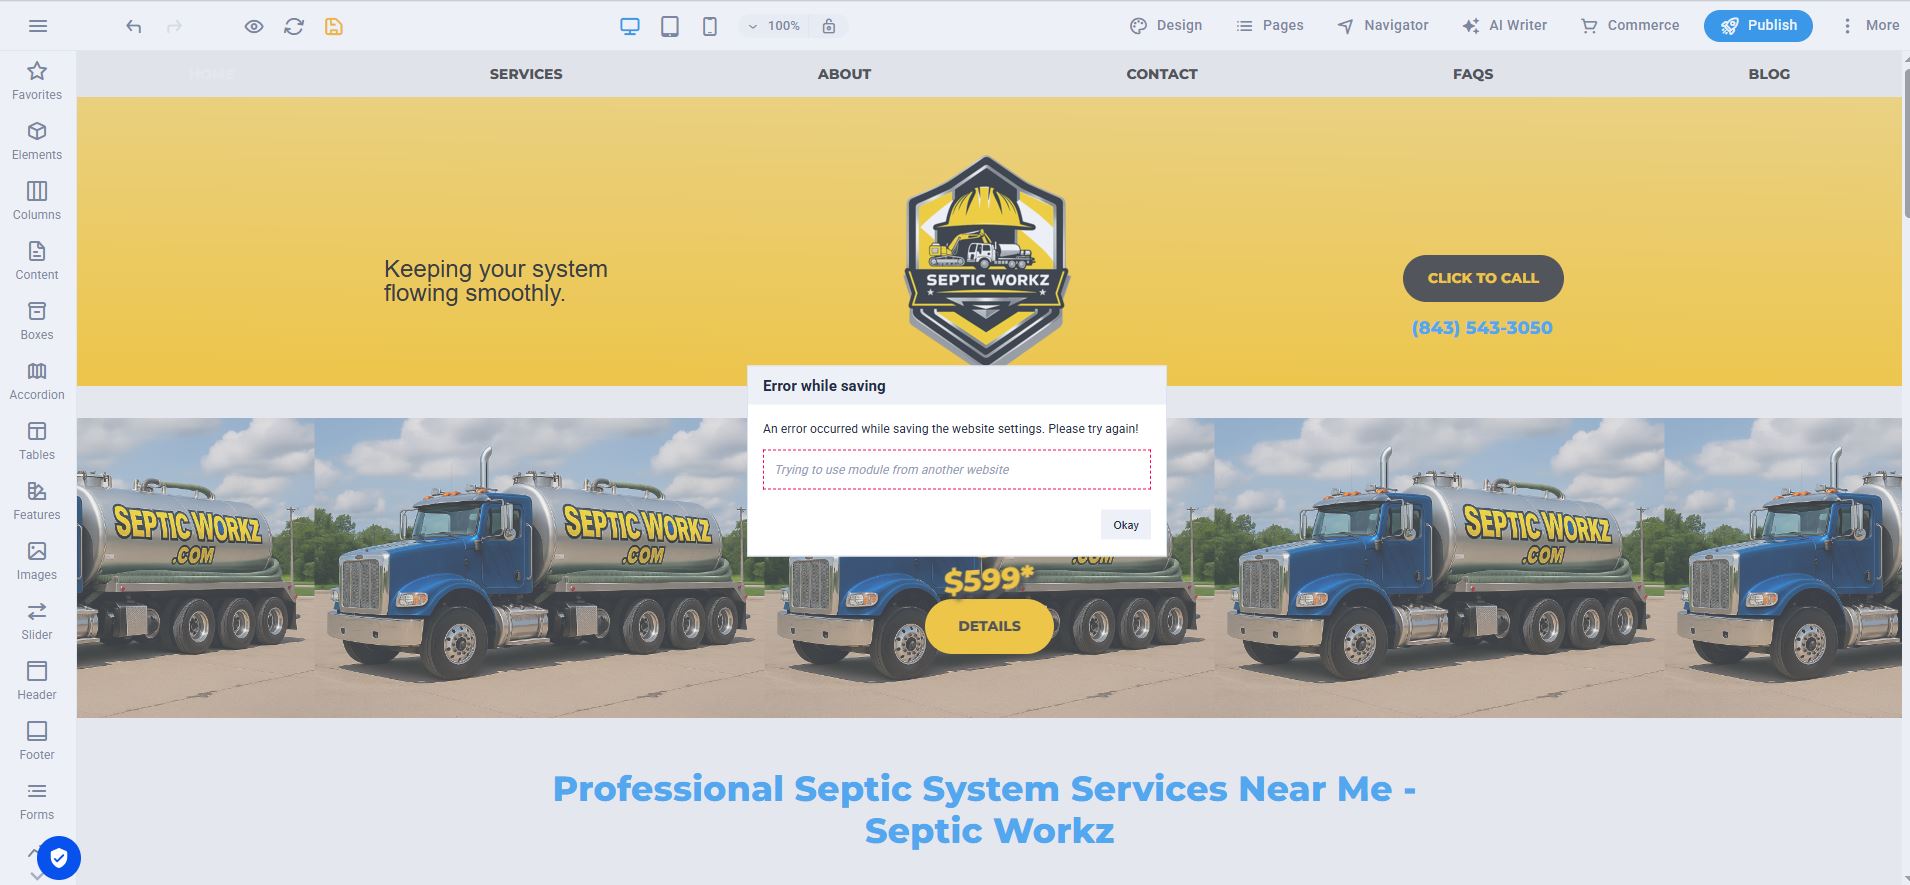Image resolution: width=1910 pixels, height=885 pixels.
Task: Open the Tables panel
Action: 37,441
